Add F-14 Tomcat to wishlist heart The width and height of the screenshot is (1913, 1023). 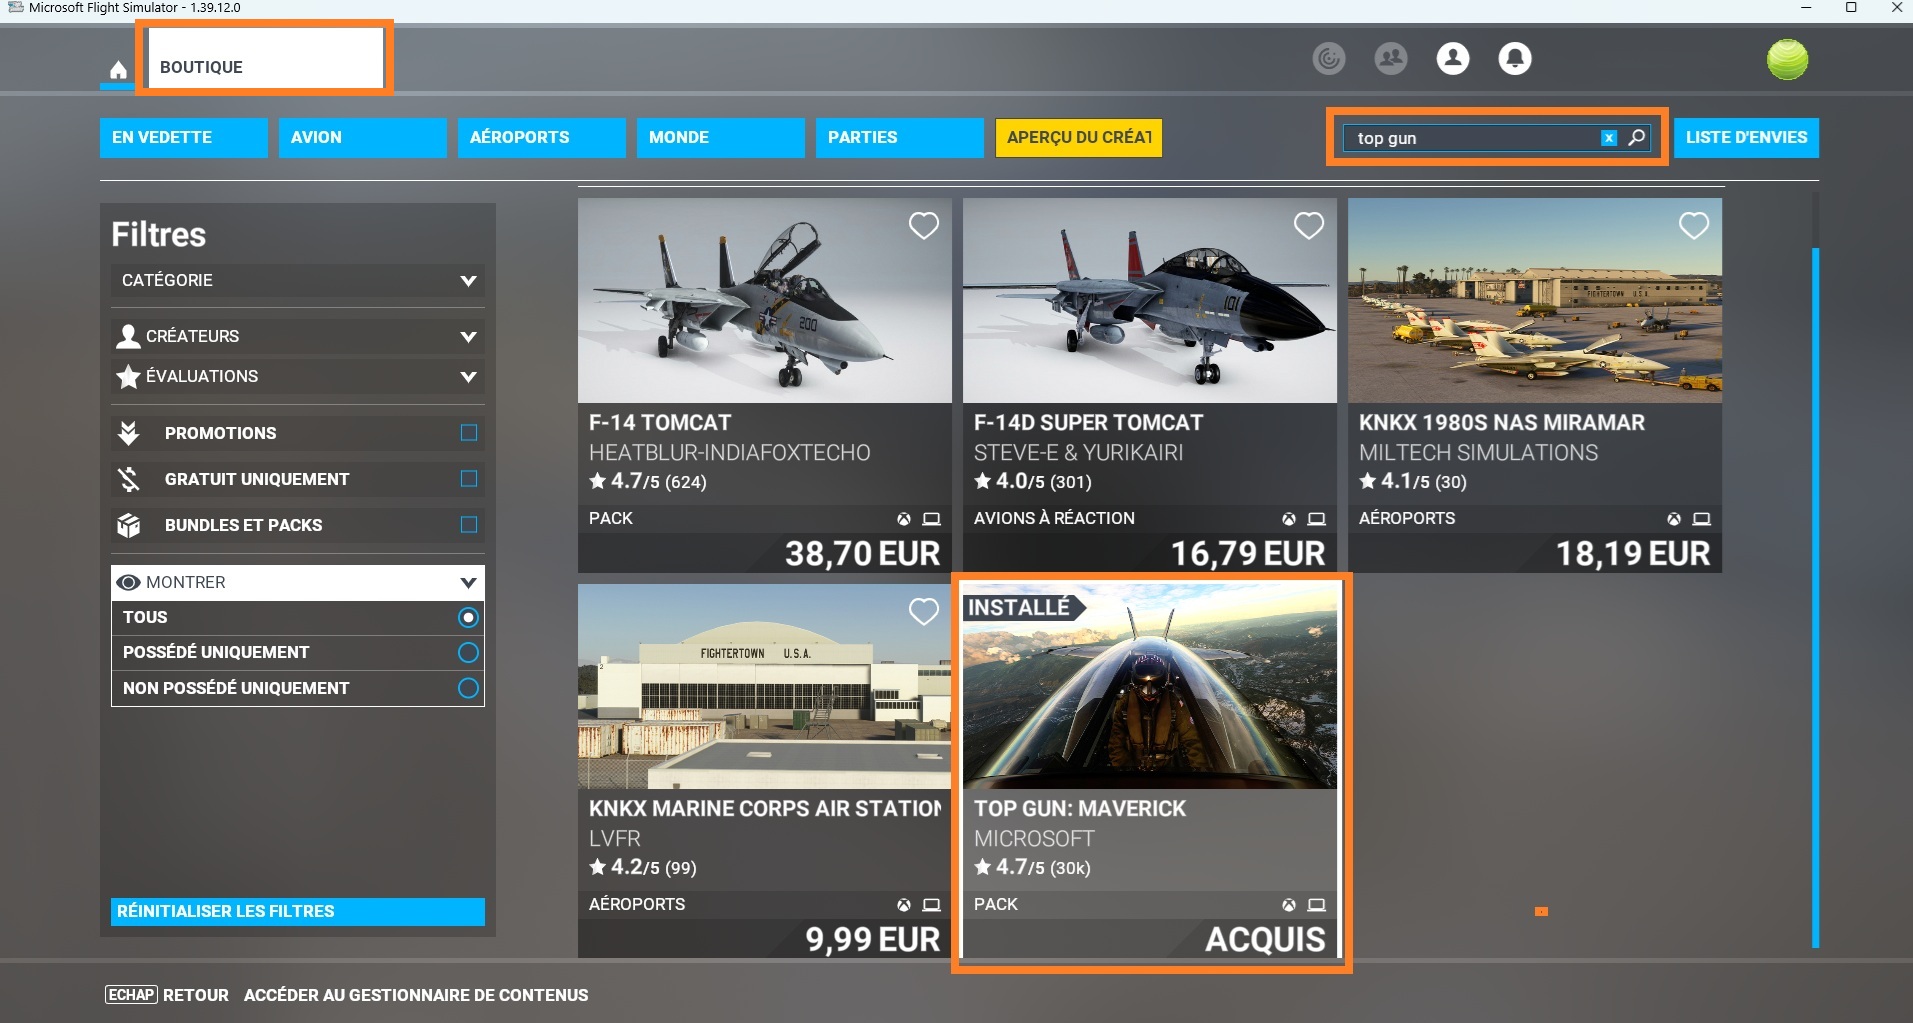click(x=924, y=226)
